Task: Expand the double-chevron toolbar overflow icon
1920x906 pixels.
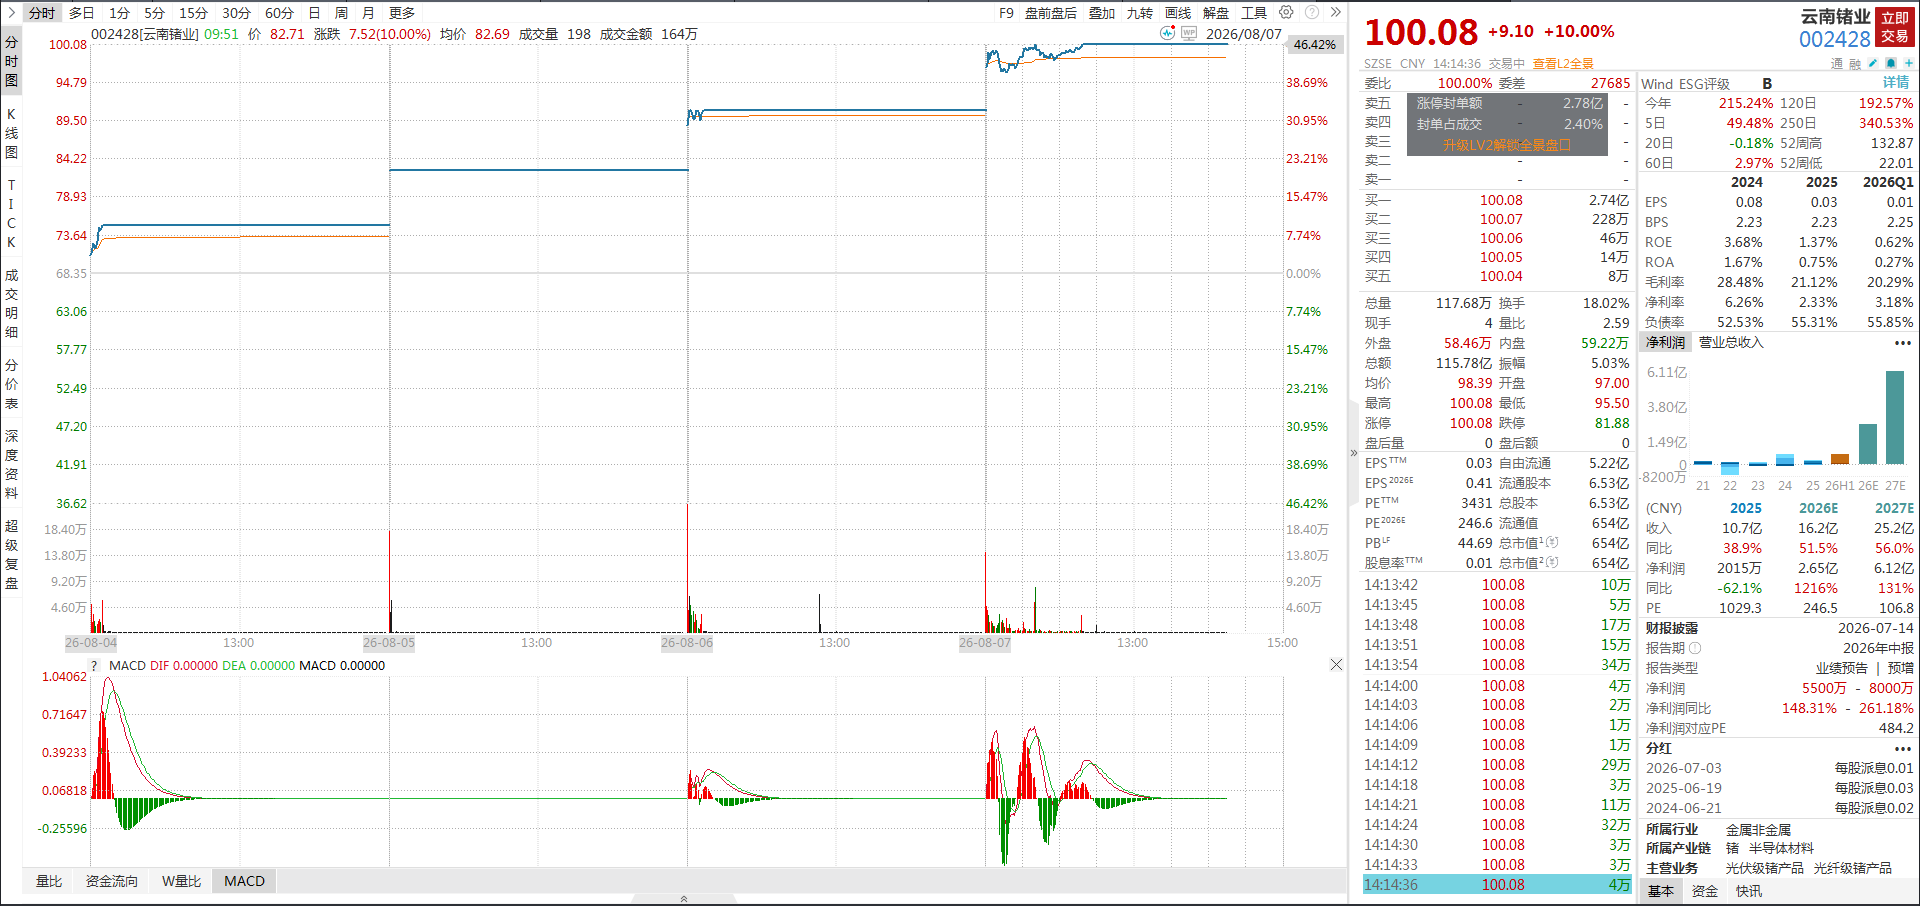Action: (x=1335, y=13)
